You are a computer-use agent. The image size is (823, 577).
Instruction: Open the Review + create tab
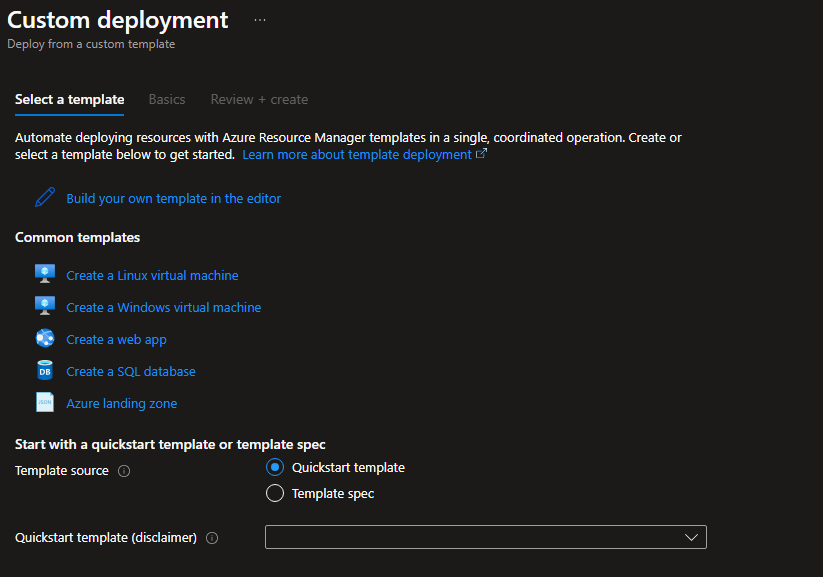click(259, 99)
